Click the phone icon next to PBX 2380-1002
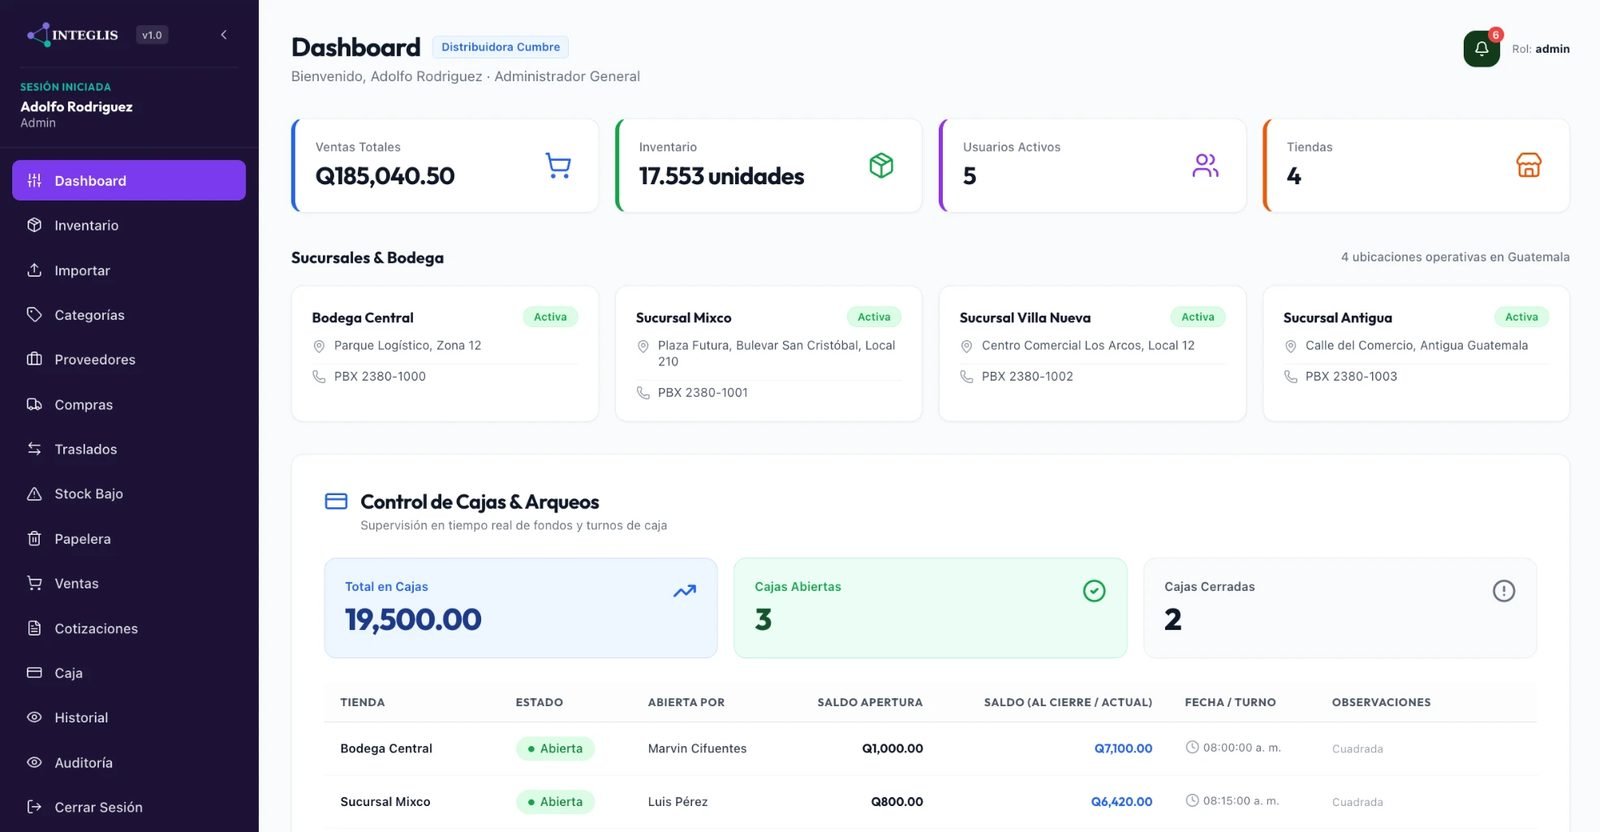1600x832 pixels. (967, 377)
